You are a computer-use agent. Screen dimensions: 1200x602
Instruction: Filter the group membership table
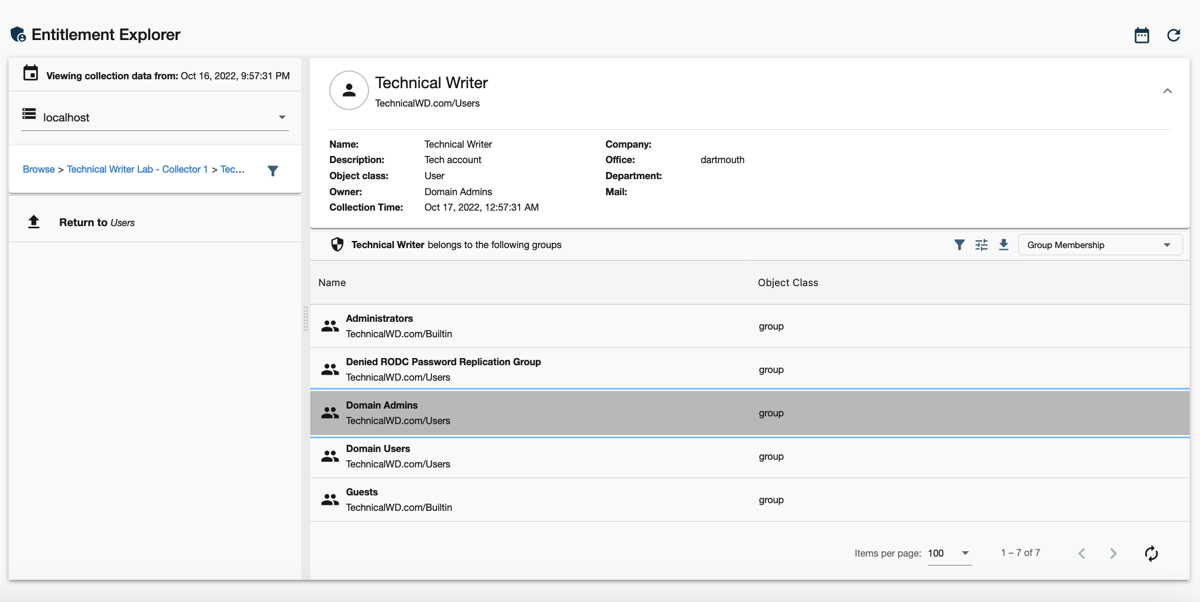click(x=959, y=245)
